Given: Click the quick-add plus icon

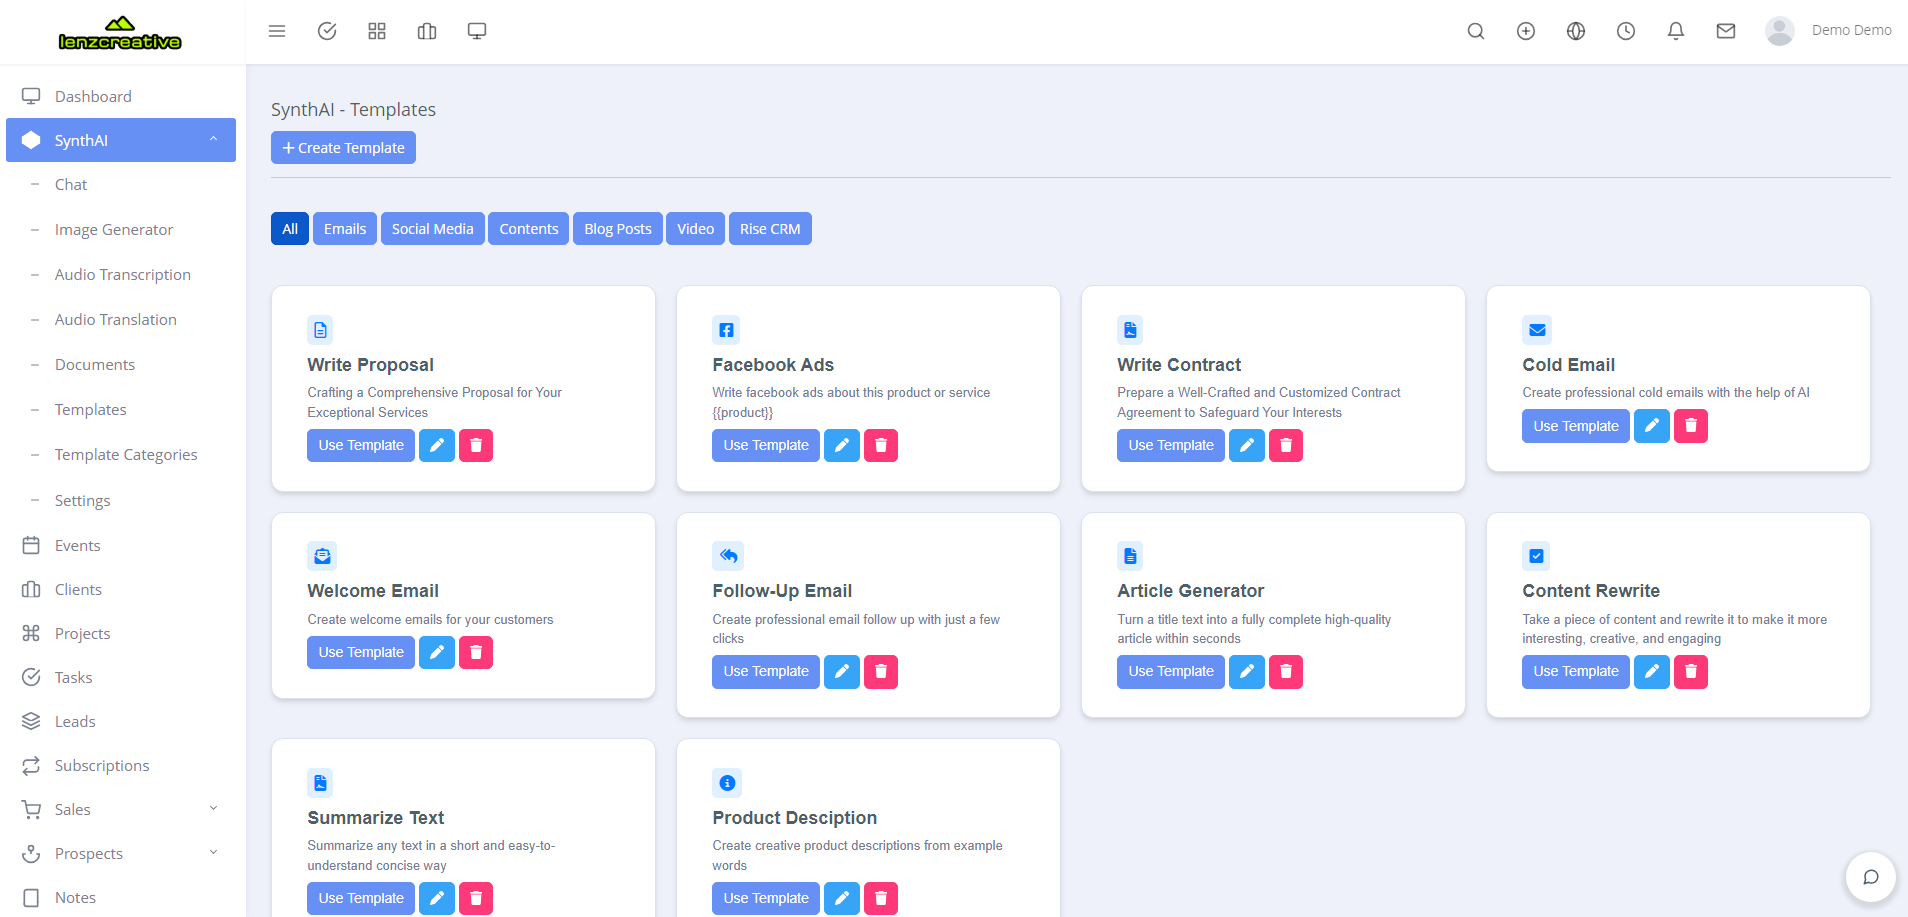Looking at the screenshot, I should point(1525,31).
